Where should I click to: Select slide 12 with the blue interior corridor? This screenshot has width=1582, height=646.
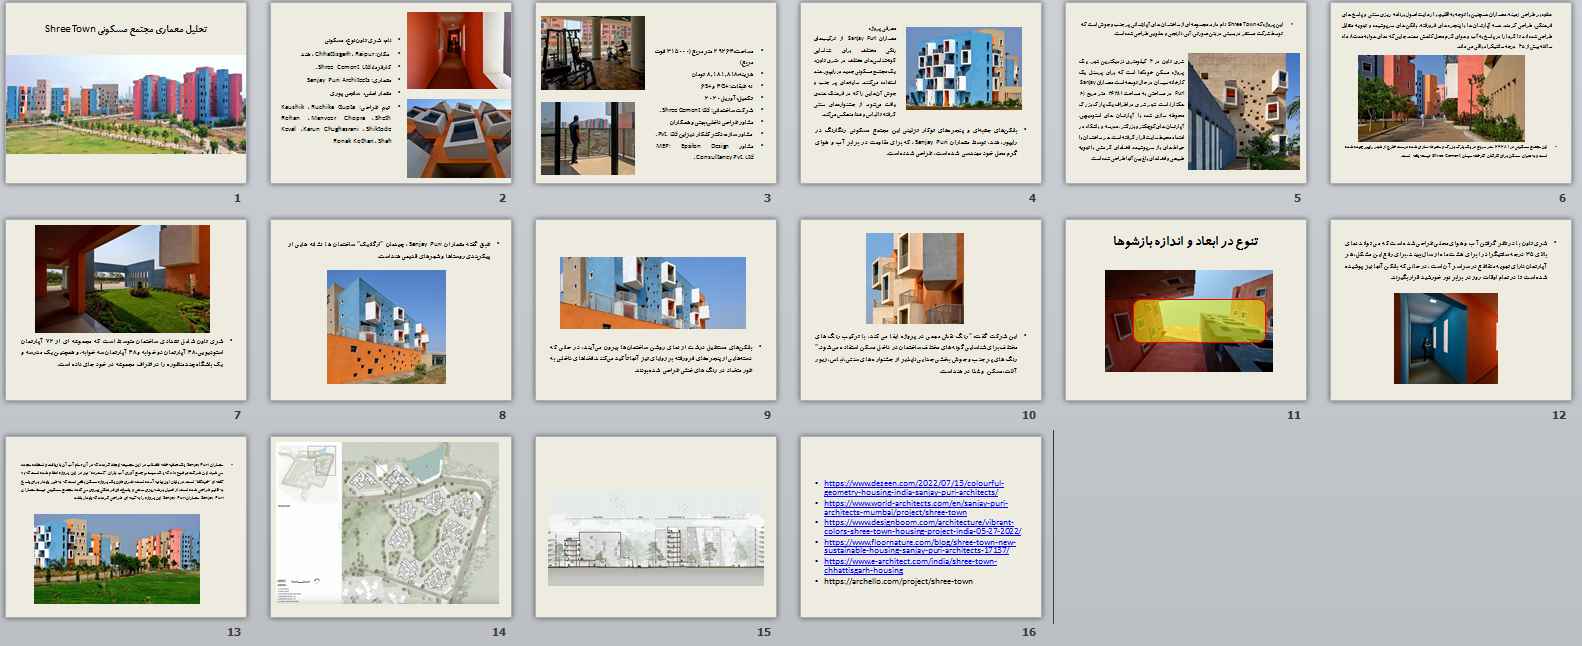click(1450, 310)
